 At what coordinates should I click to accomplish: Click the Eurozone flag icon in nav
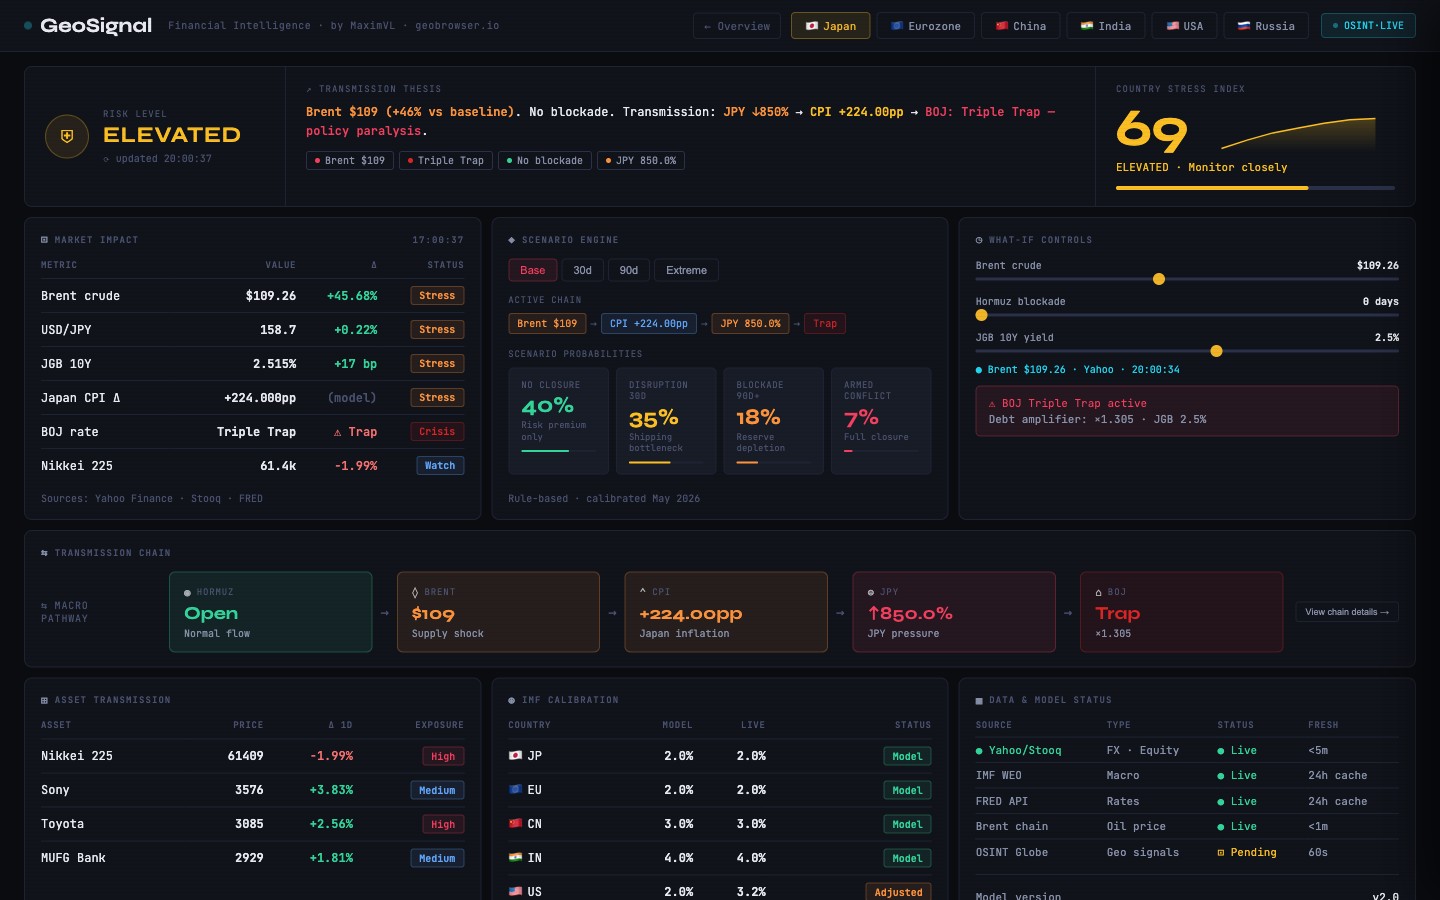tap(897, 26)
